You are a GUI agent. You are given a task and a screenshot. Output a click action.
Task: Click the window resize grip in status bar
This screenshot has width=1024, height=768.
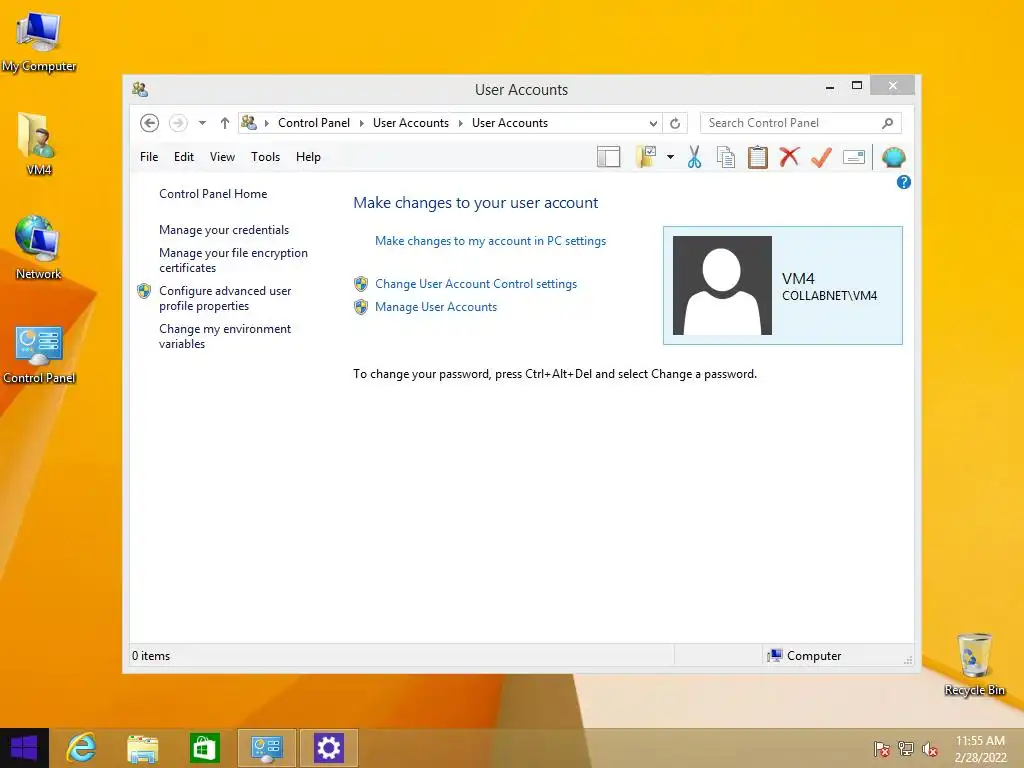907,660
